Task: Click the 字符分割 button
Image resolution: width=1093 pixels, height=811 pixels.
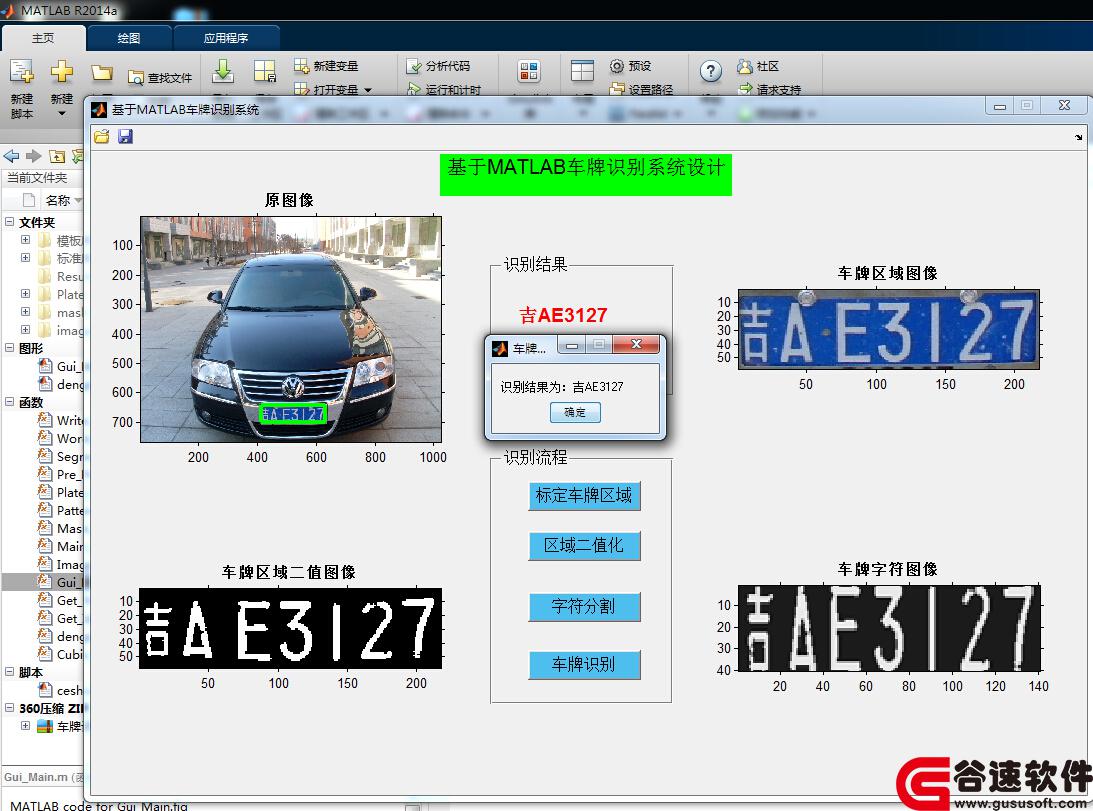Action: tap(584, 607)
